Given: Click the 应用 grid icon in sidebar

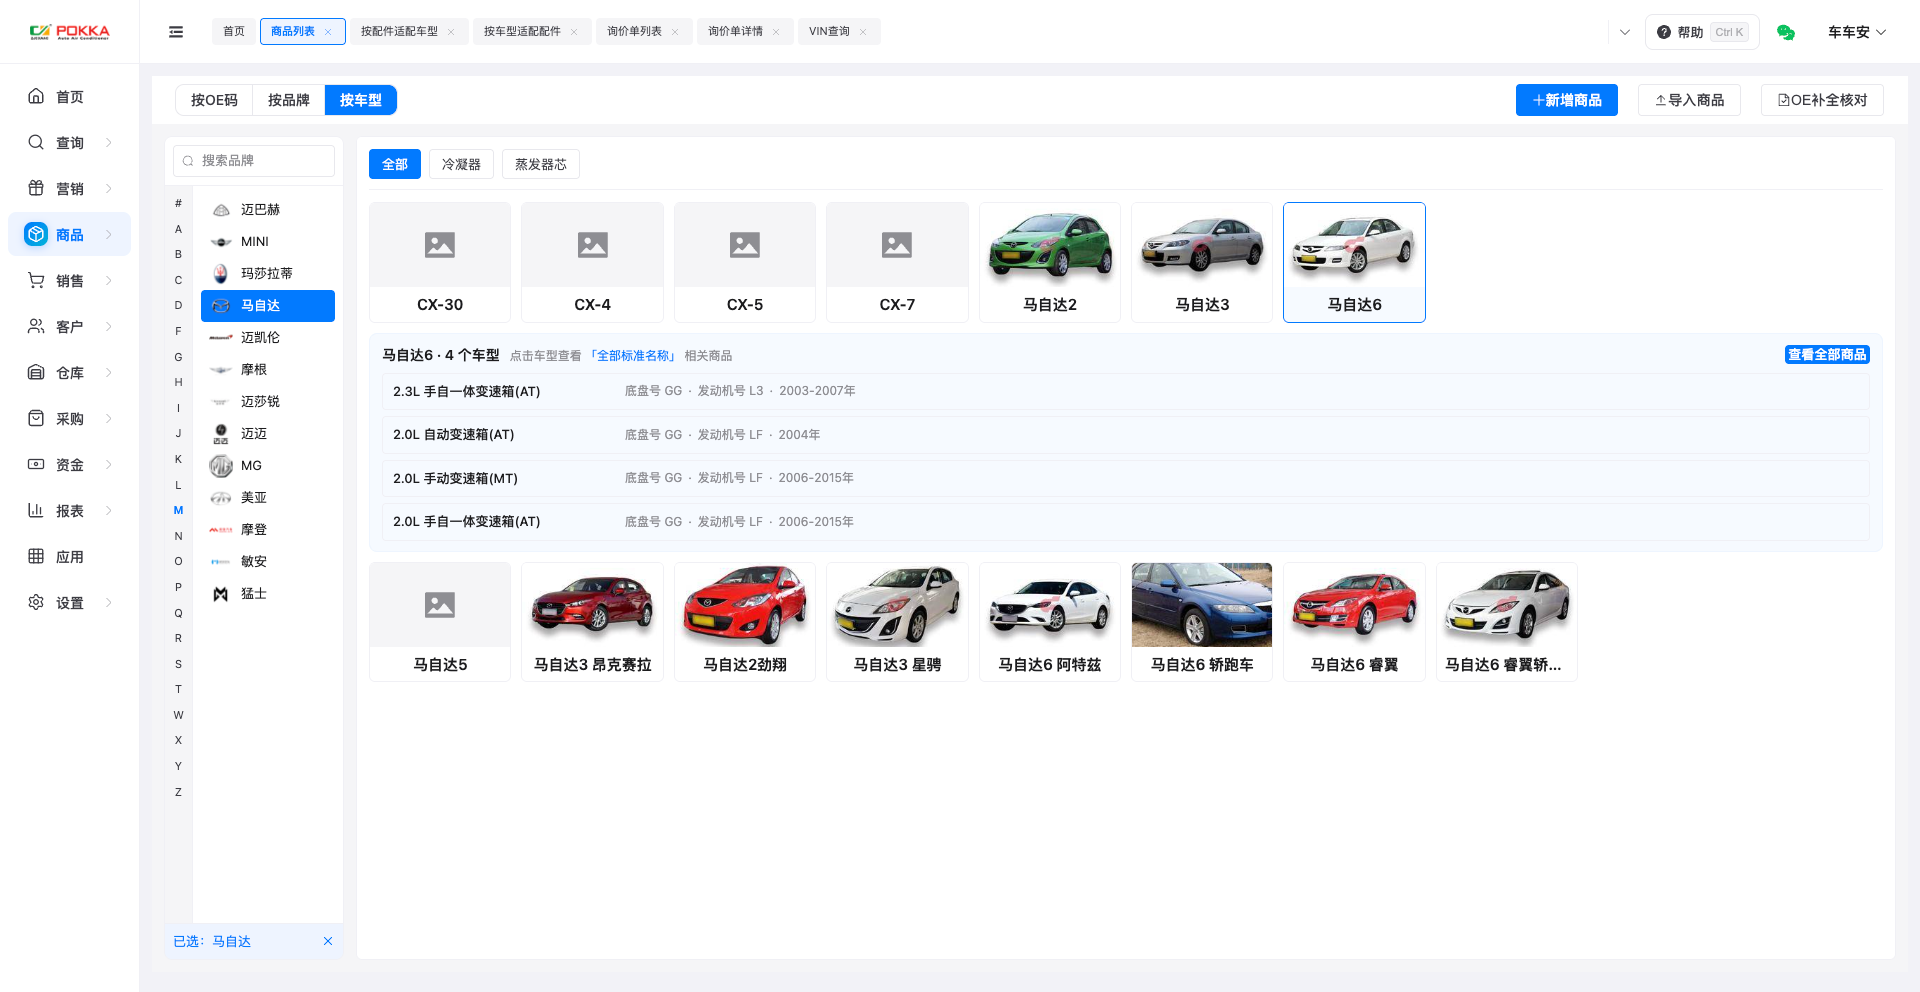Looking at the screenshot, I should 36,556.
